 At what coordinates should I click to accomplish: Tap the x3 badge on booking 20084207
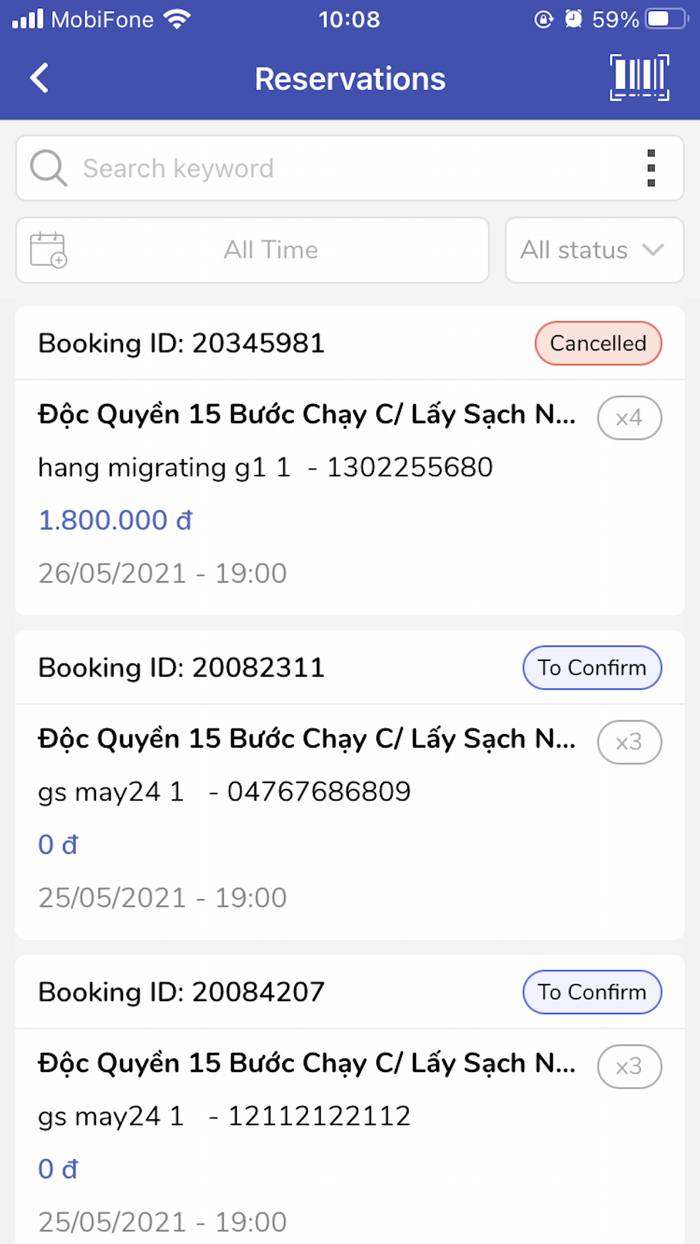629,1066
